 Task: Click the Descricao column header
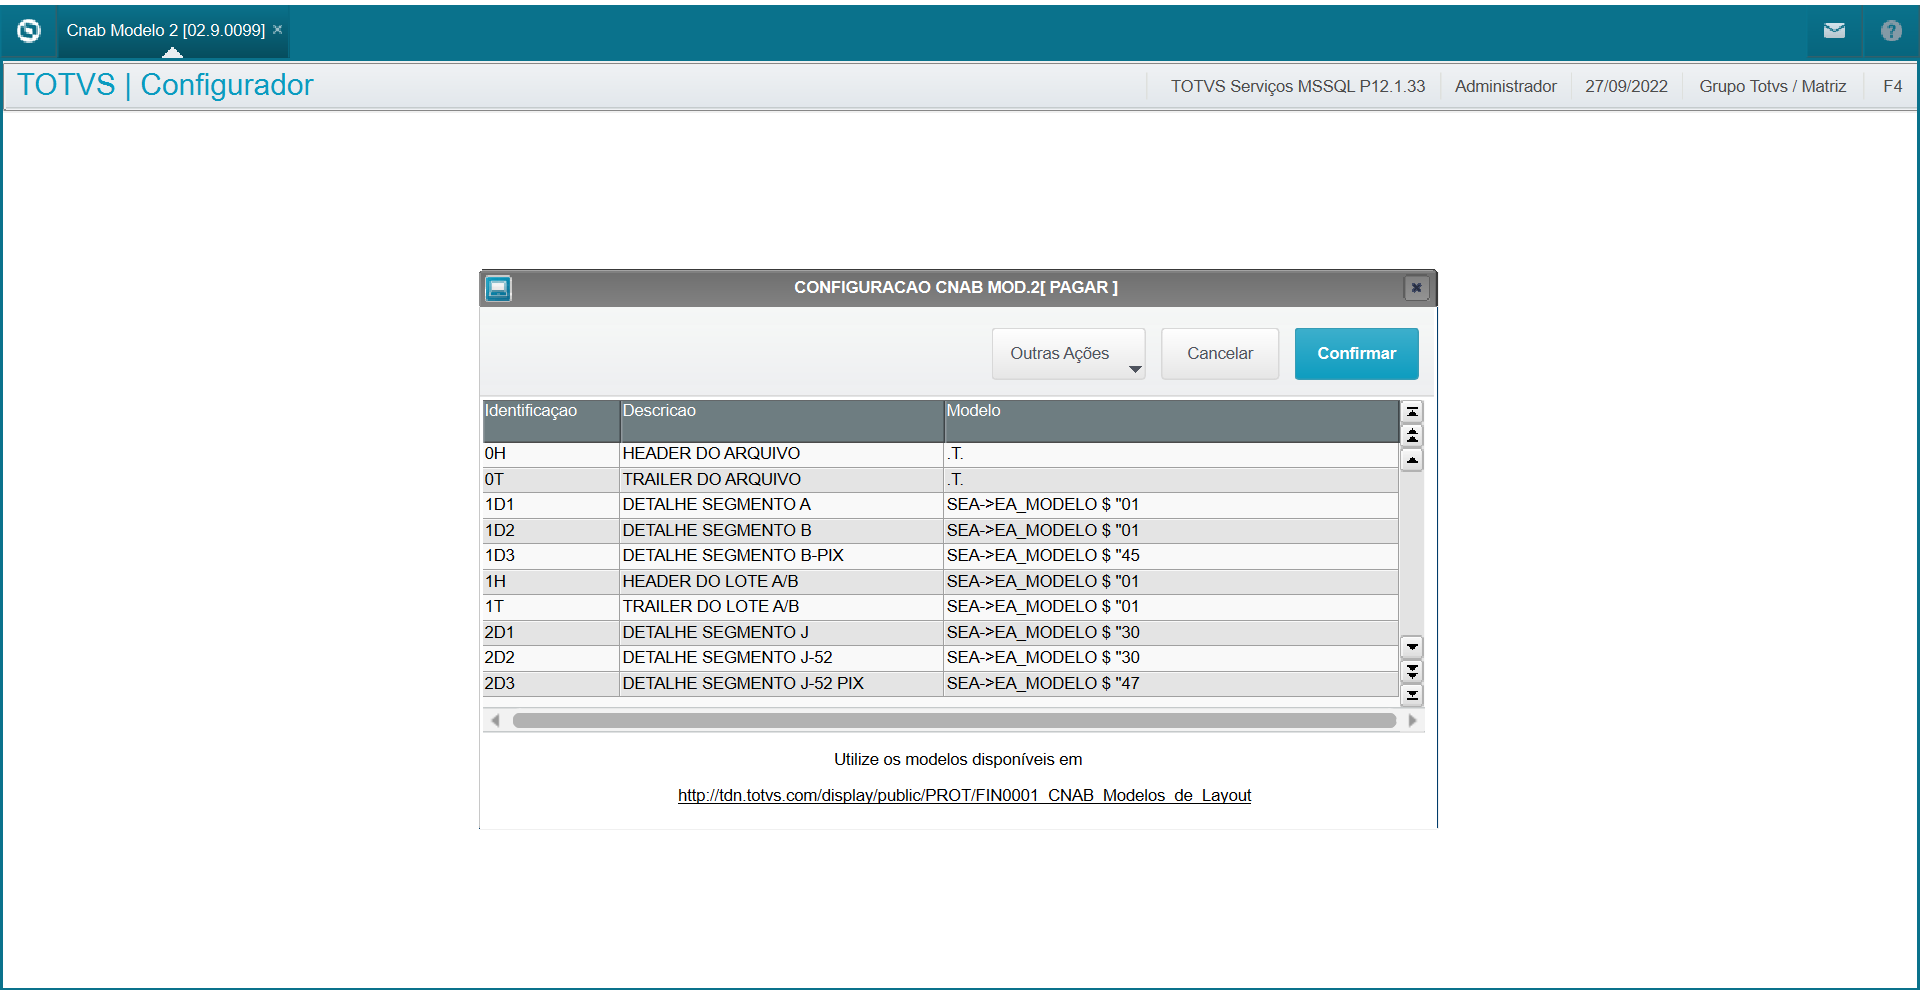782,422
